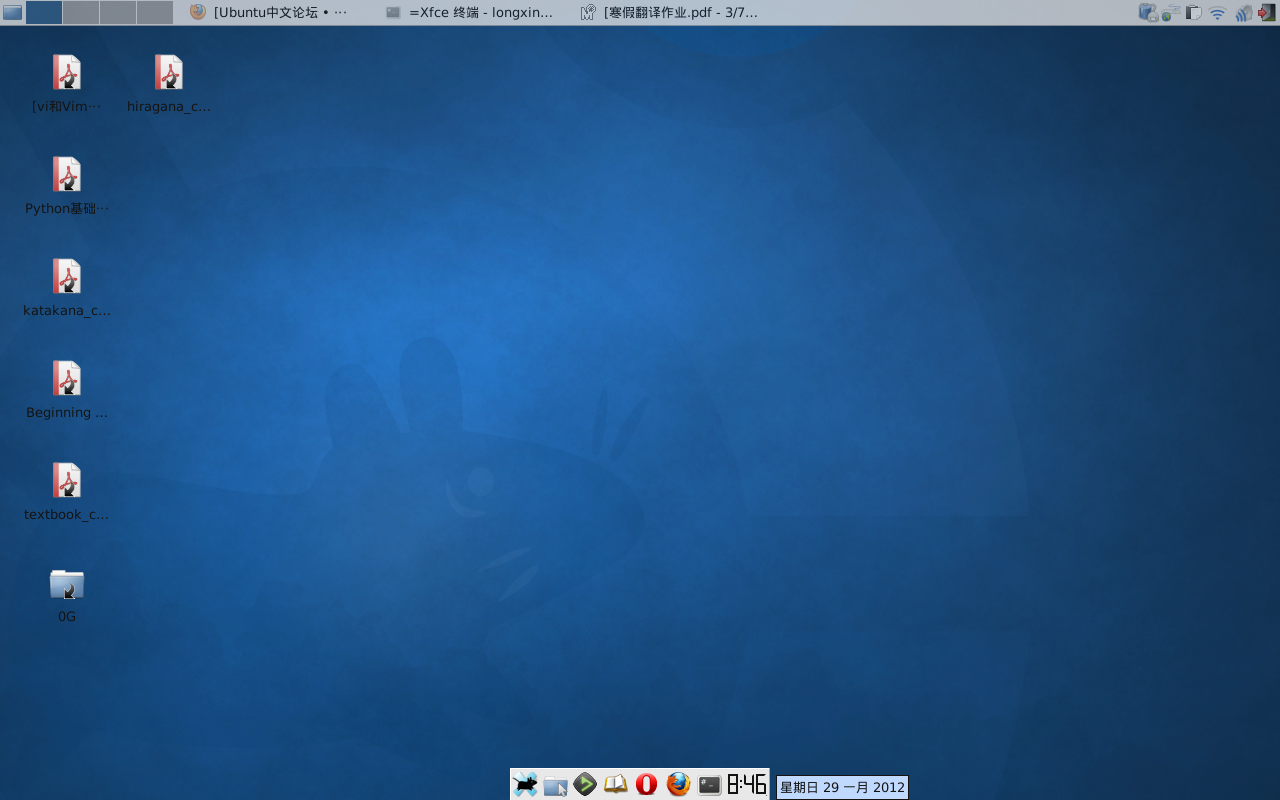The width and height of the screenshot is (1280, 800).
Task: Select the Python基础… PDF desktop icon
Action: pos(67,186)
